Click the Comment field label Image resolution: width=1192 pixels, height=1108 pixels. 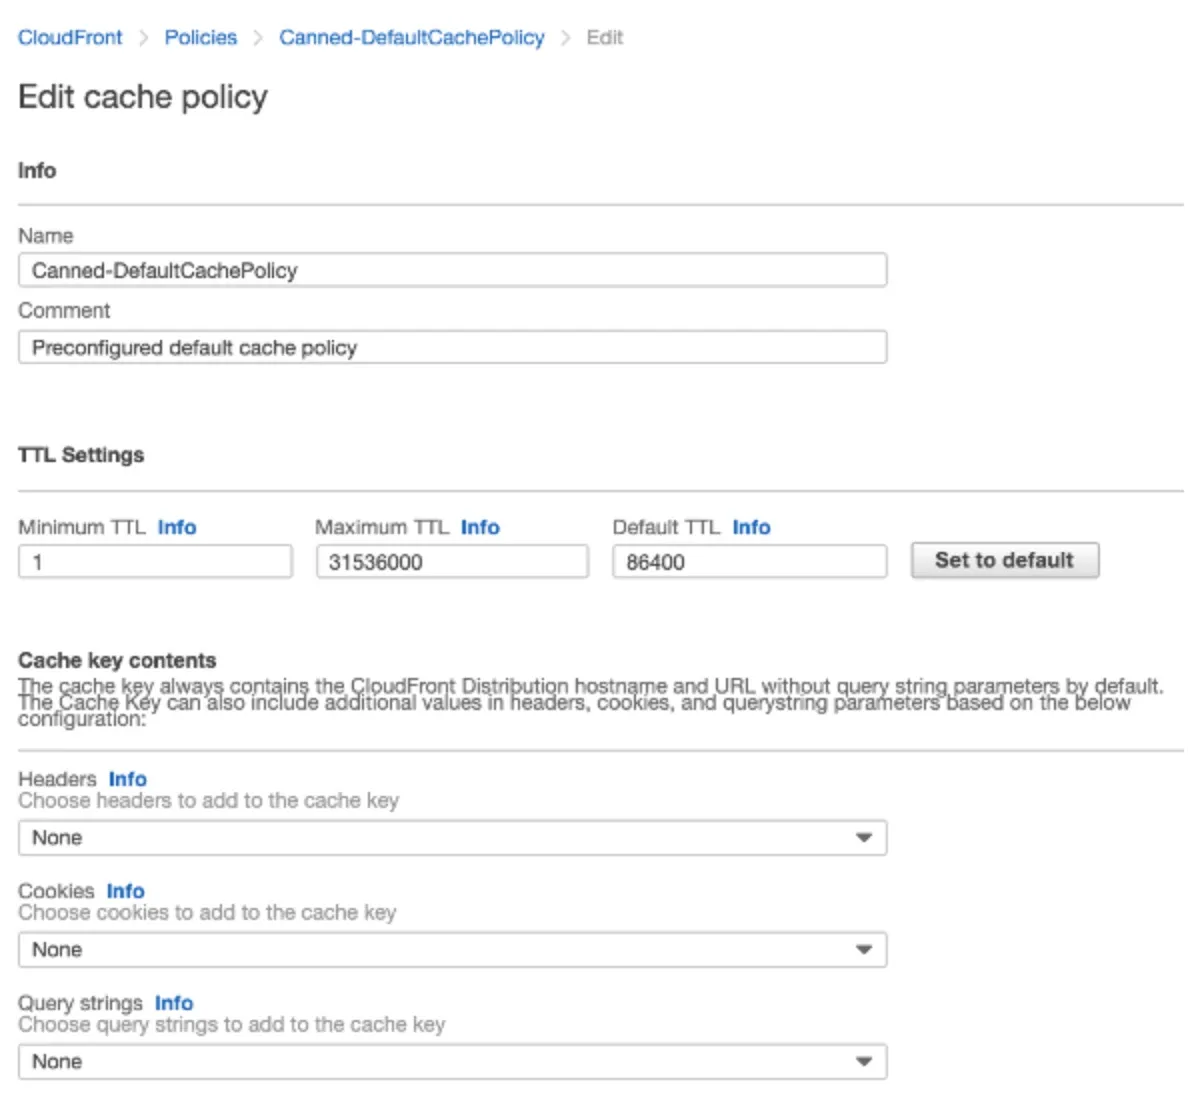(64, 310)
